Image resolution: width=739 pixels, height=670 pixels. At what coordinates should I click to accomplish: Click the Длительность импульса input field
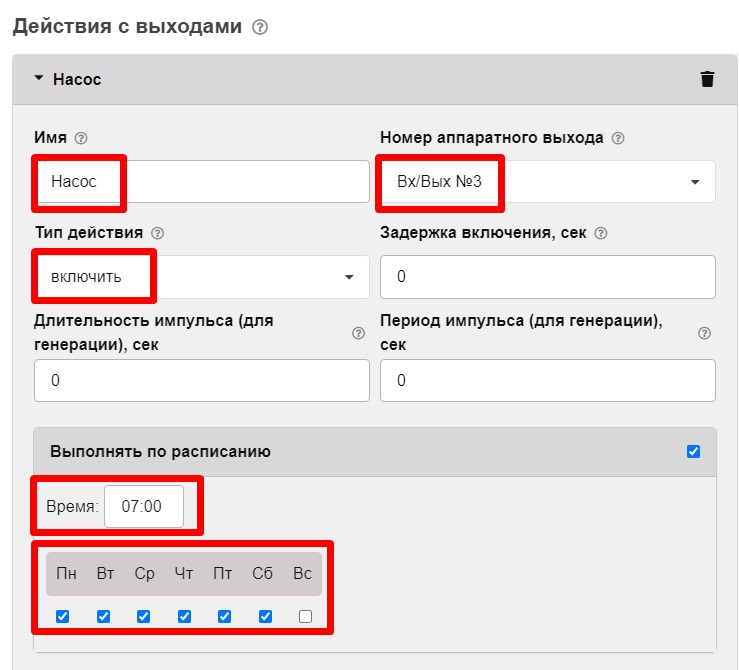(x=201, y=381)
